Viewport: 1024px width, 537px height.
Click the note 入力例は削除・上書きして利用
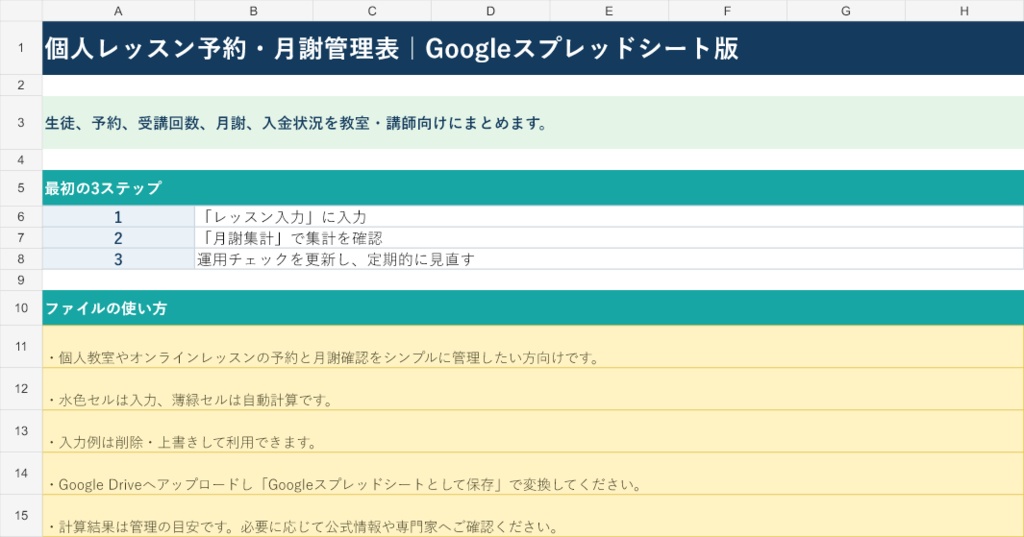tap(533, 431)
